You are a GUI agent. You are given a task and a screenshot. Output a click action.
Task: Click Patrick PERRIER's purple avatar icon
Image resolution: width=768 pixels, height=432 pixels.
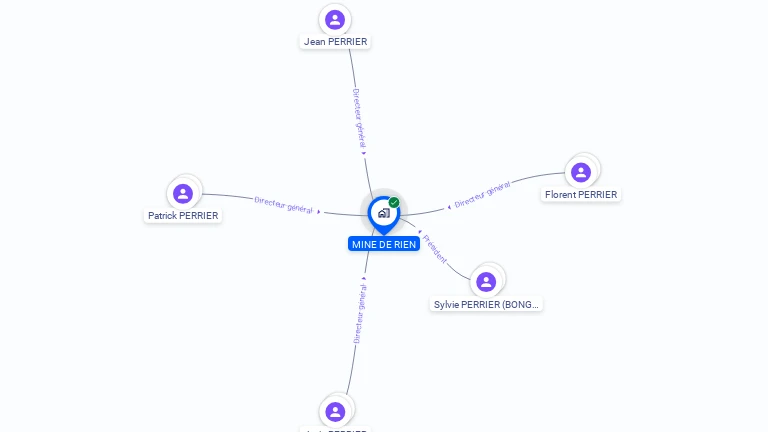183,193
